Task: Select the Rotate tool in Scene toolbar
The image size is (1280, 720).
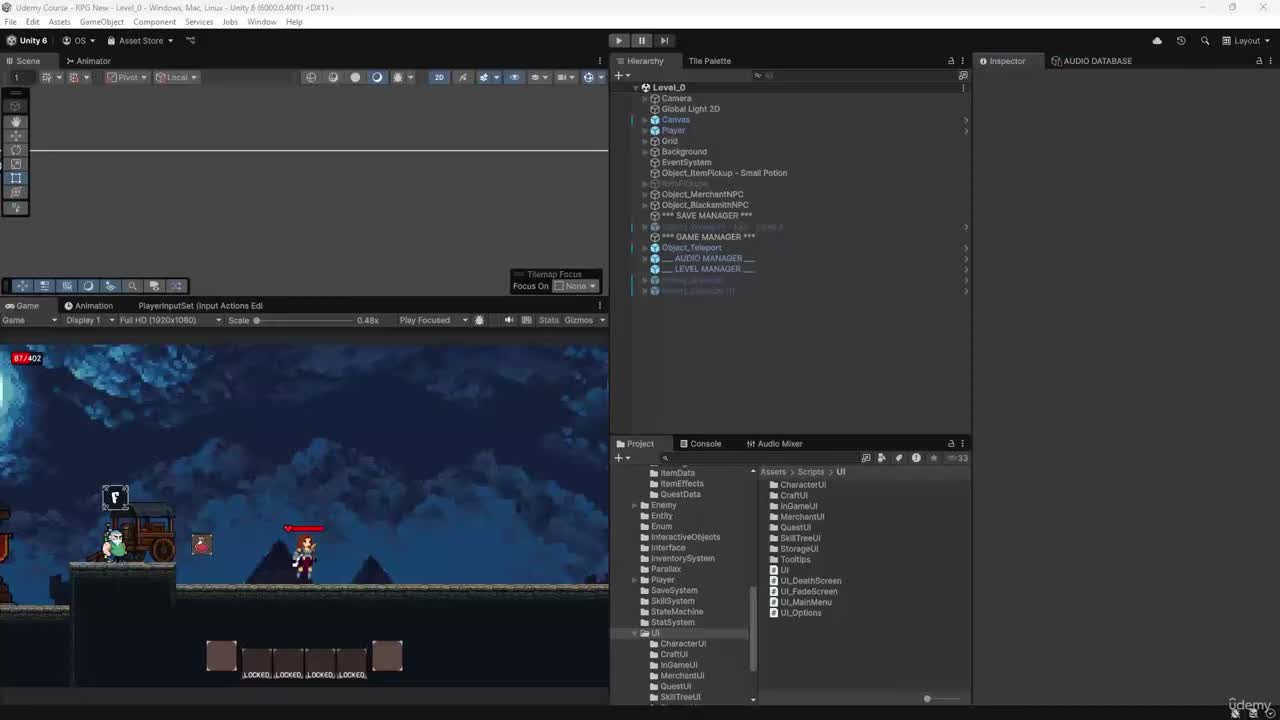Action: click(x=16, y=150)
